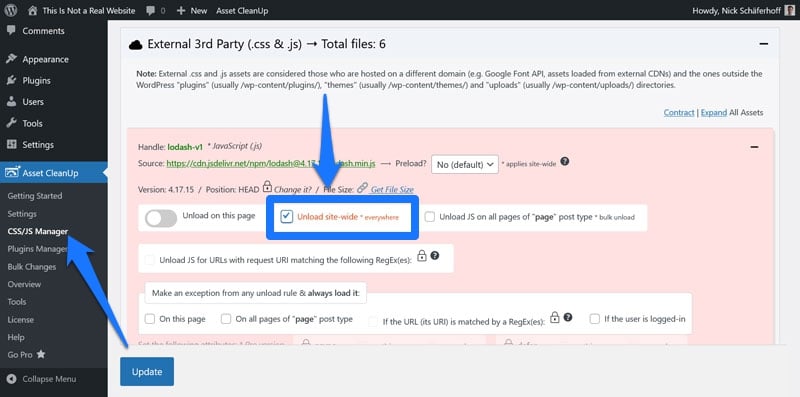Click the Comments sidebar icon
Viewport: 800px width, 397px height.
coord(11,31)
